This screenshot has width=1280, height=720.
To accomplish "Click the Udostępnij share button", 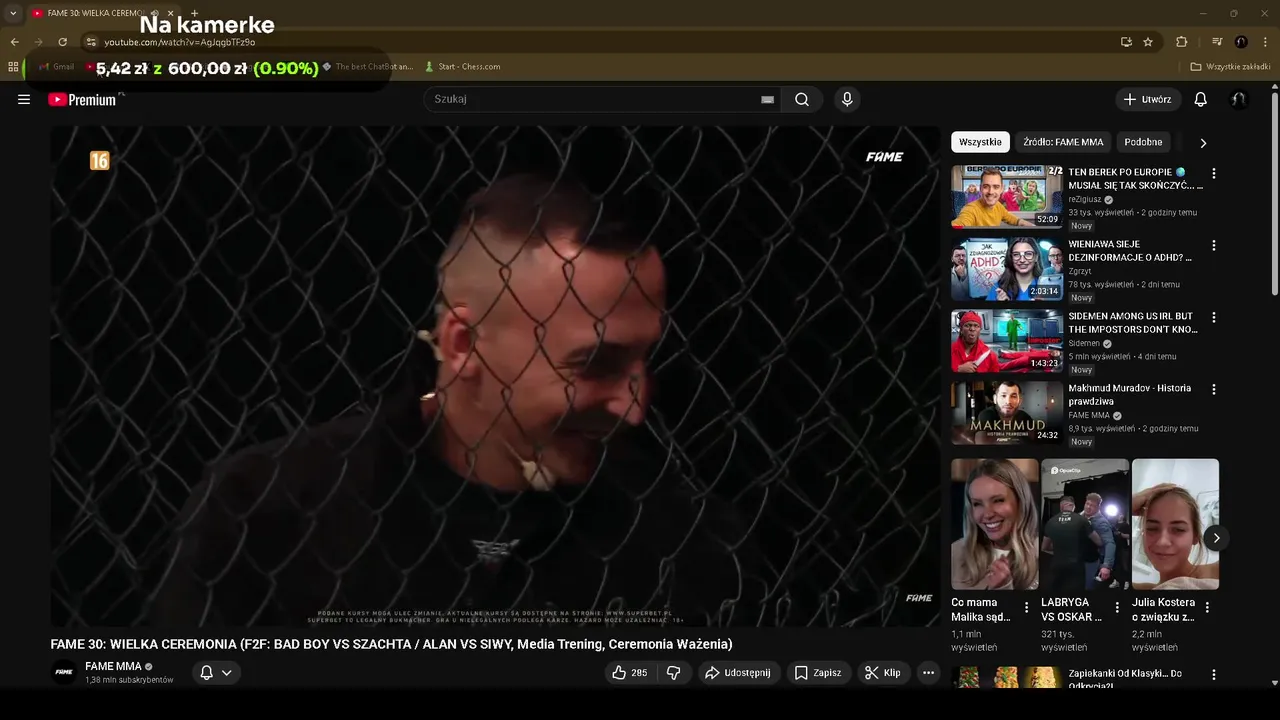I will [738, 673].
